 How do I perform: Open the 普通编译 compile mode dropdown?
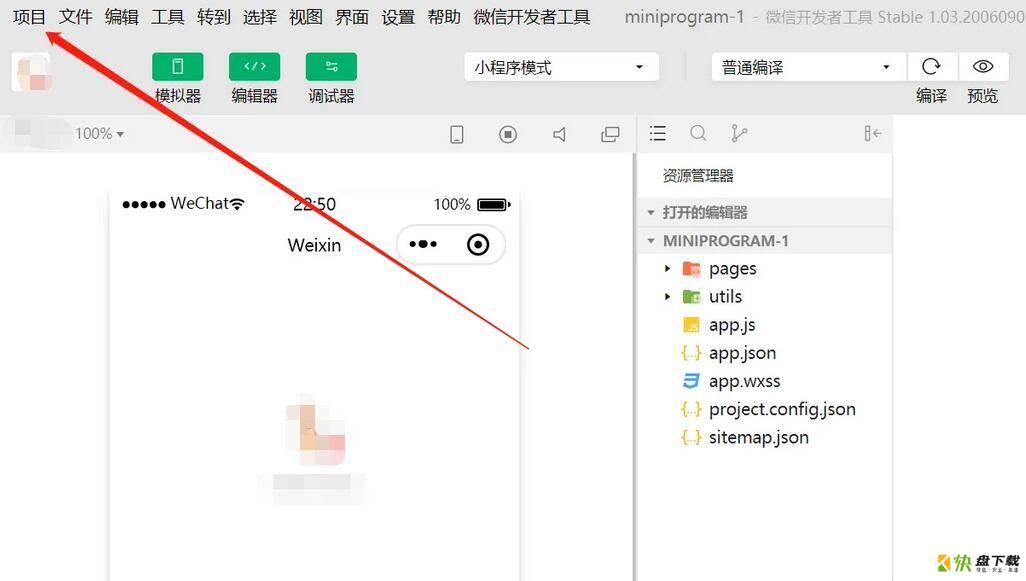click(809, 67)
